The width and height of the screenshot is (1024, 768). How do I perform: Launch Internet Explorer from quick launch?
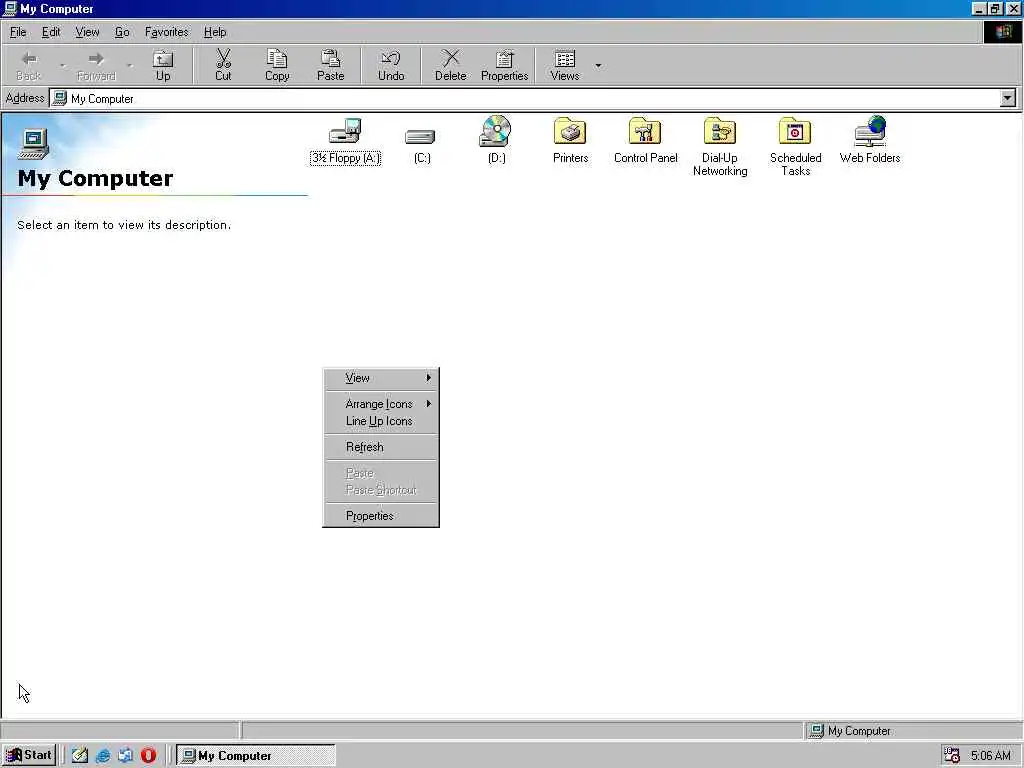coord(103,756)
